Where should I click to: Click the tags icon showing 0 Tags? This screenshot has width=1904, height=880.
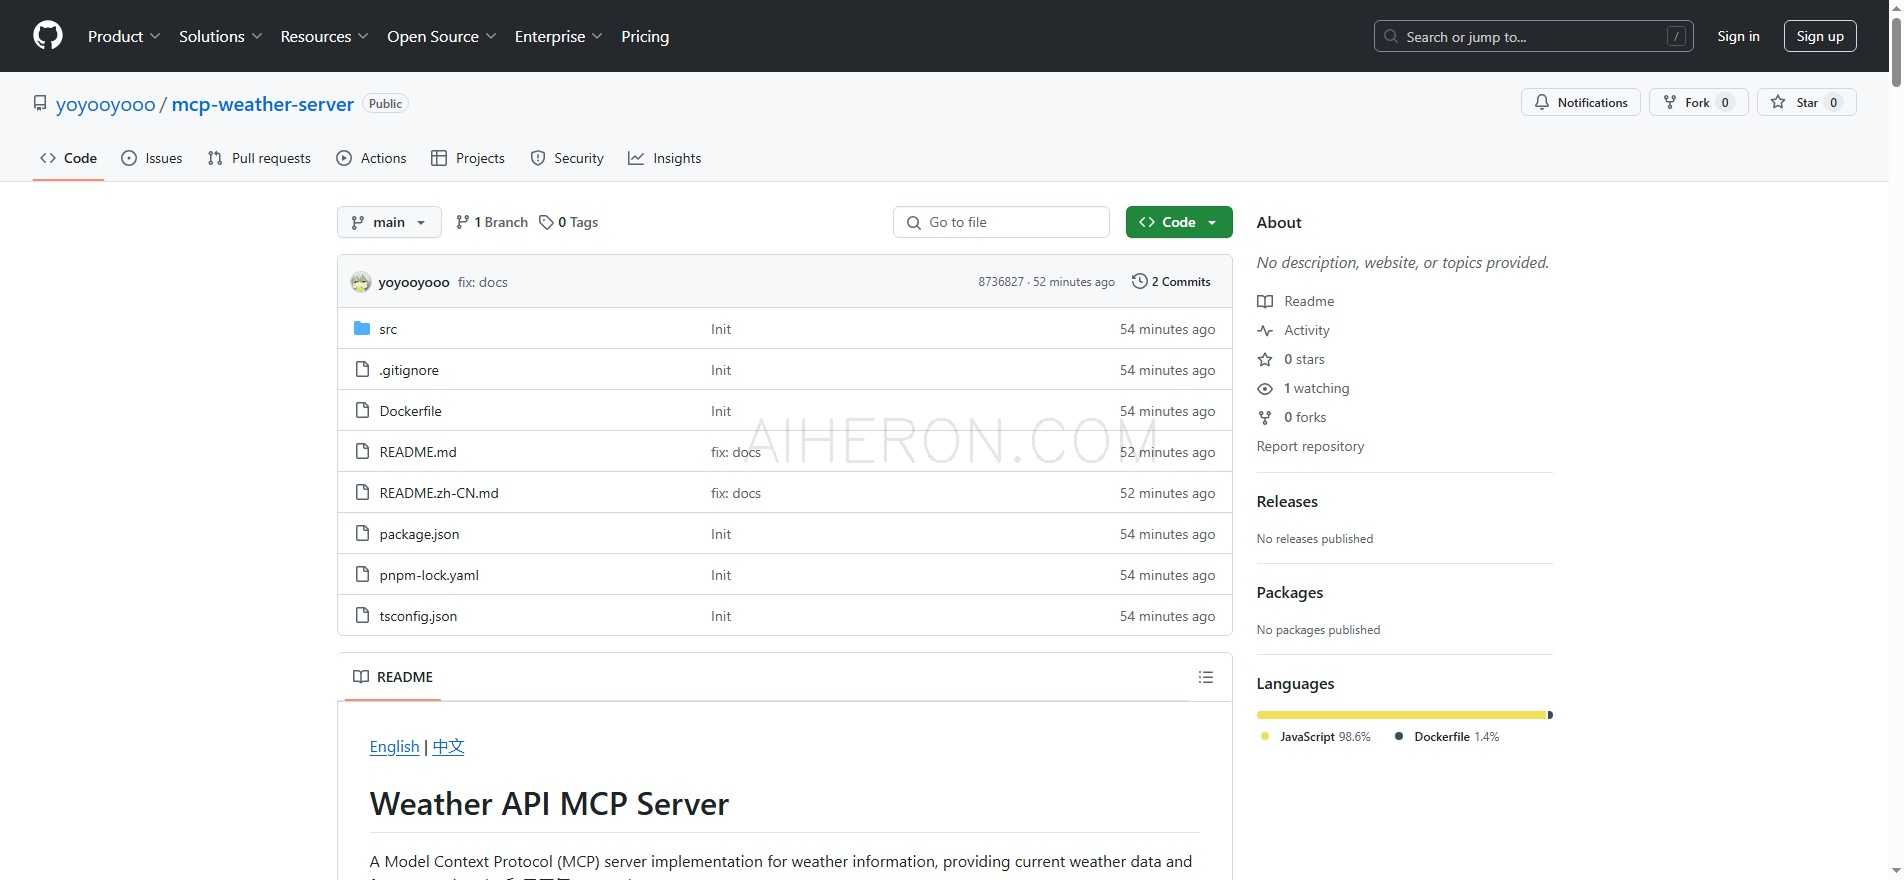tap(546, 222)
